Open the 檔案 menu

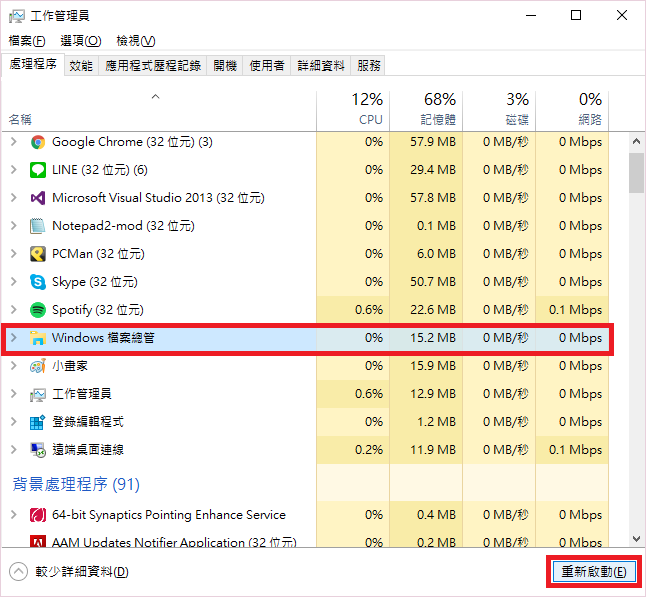[27, 41]
